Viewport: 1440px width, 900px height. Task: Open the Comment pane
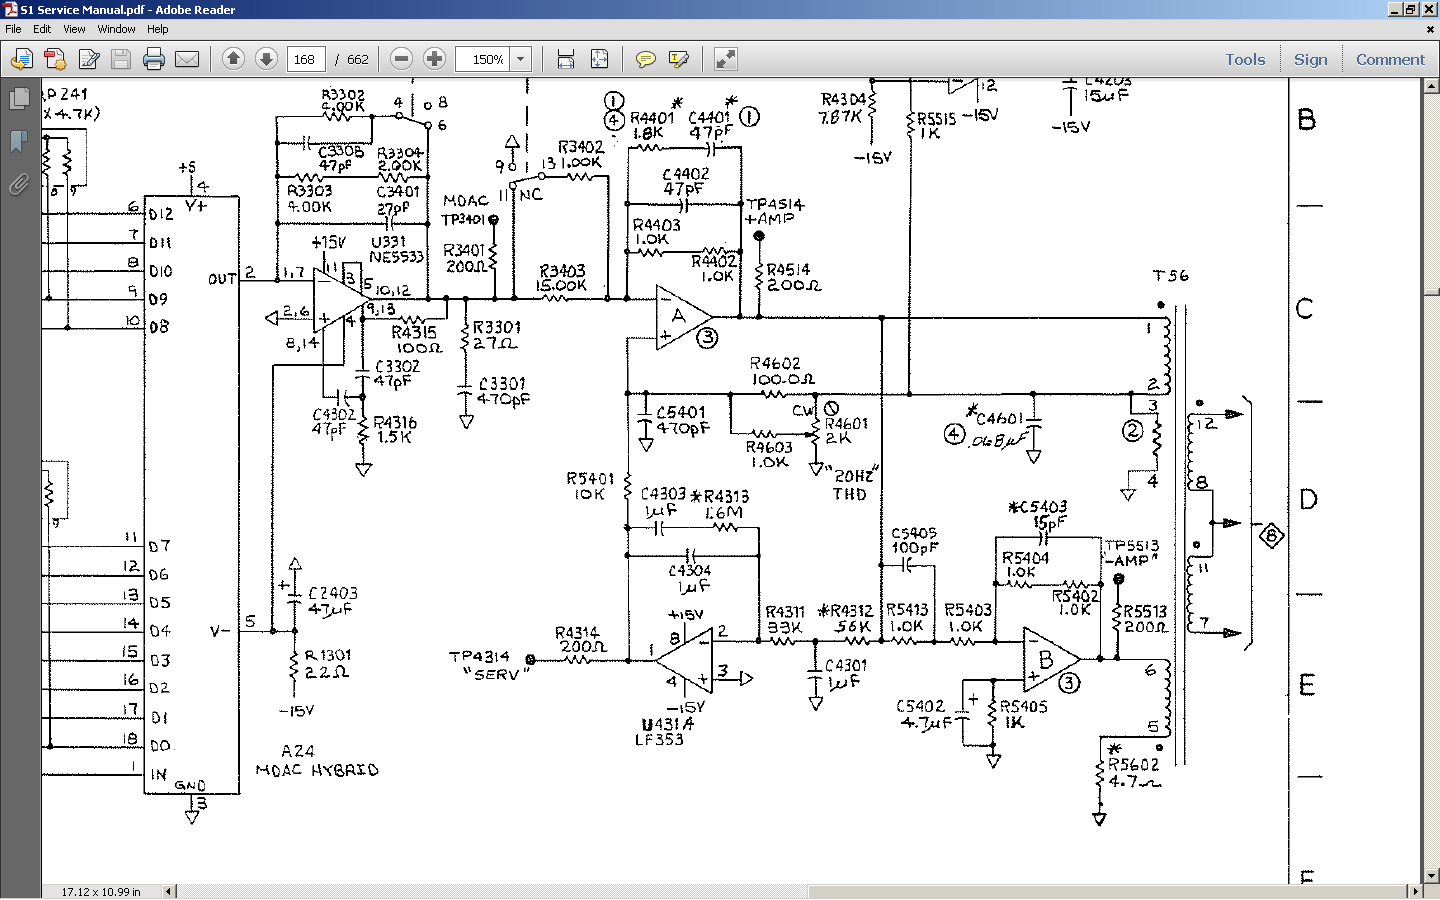point(1390,59)
